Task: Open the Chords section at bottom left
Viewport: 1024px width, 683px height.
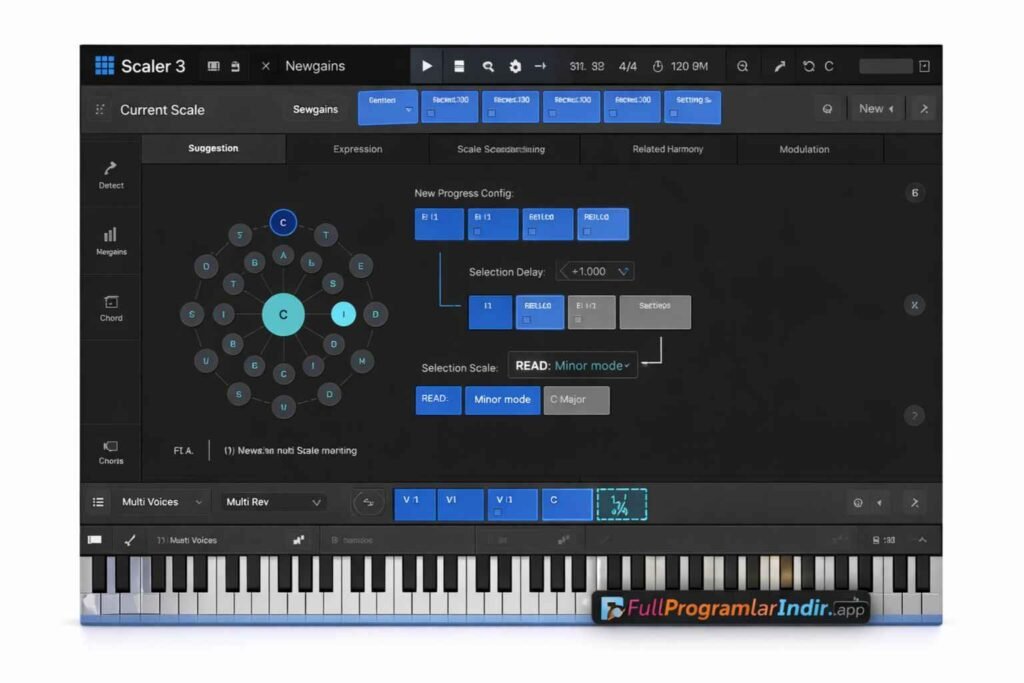Action: [x=110, y=452]
